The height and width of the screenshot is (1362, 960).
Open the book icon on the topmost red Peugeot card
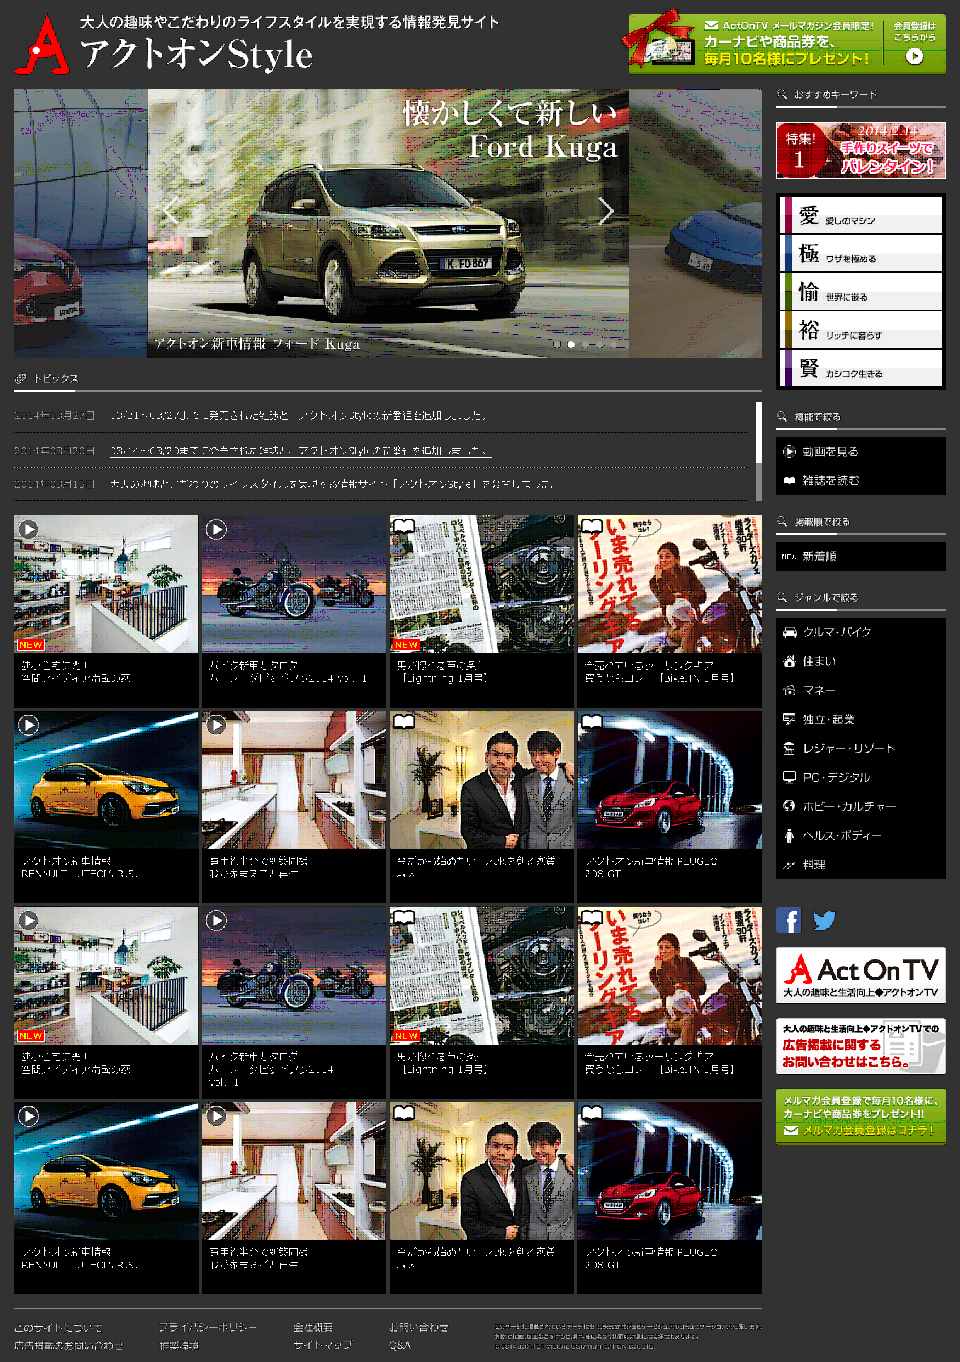(591, 722)
